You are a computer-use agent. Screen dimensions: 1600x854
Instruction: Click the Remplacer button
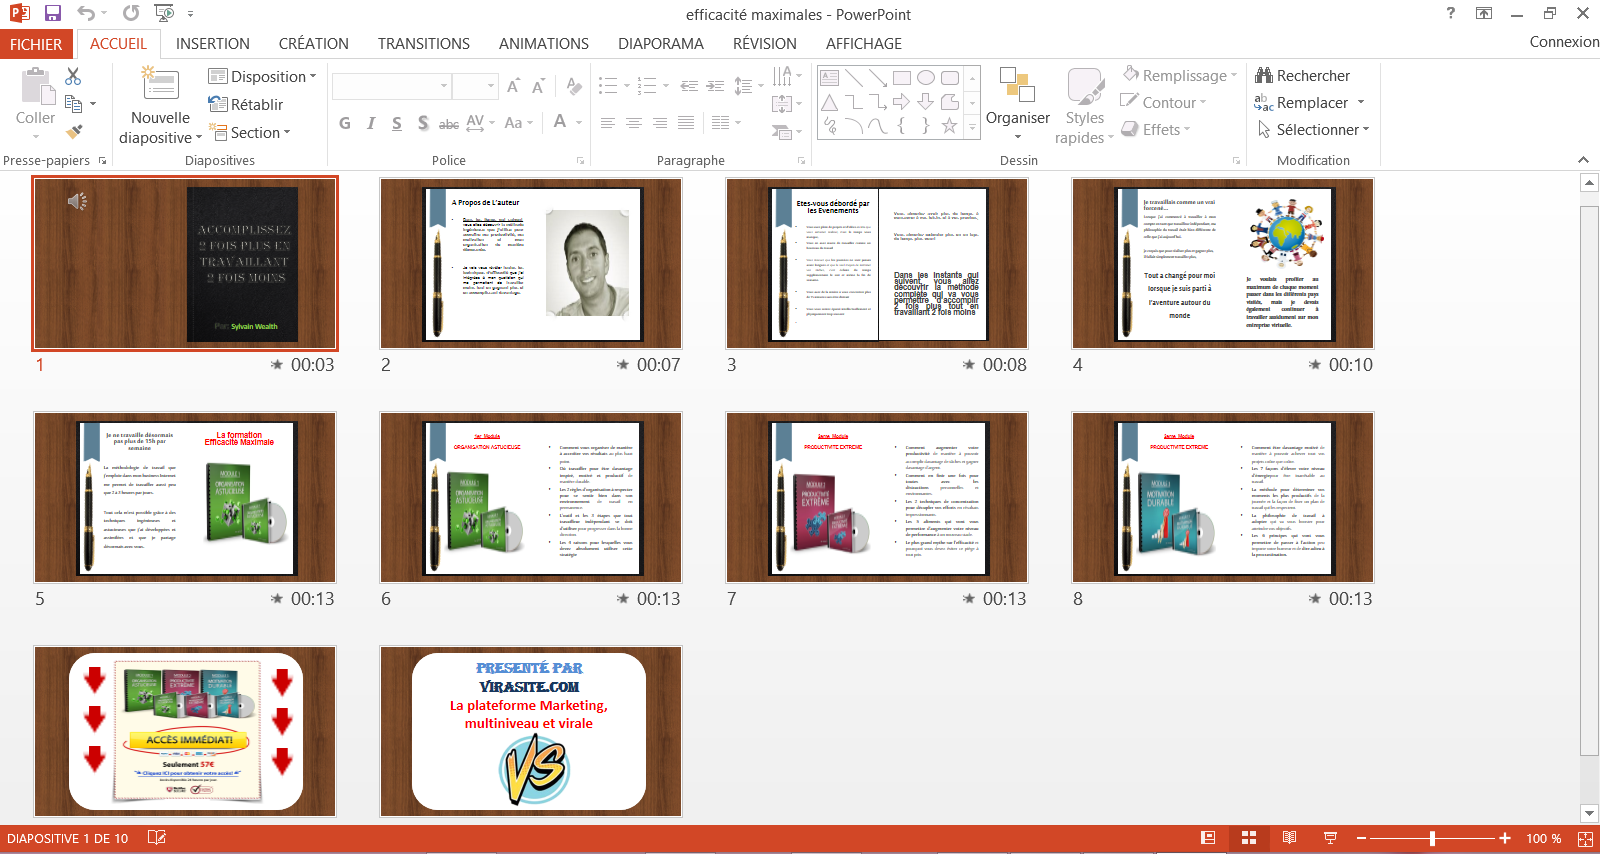(1309, 103)
